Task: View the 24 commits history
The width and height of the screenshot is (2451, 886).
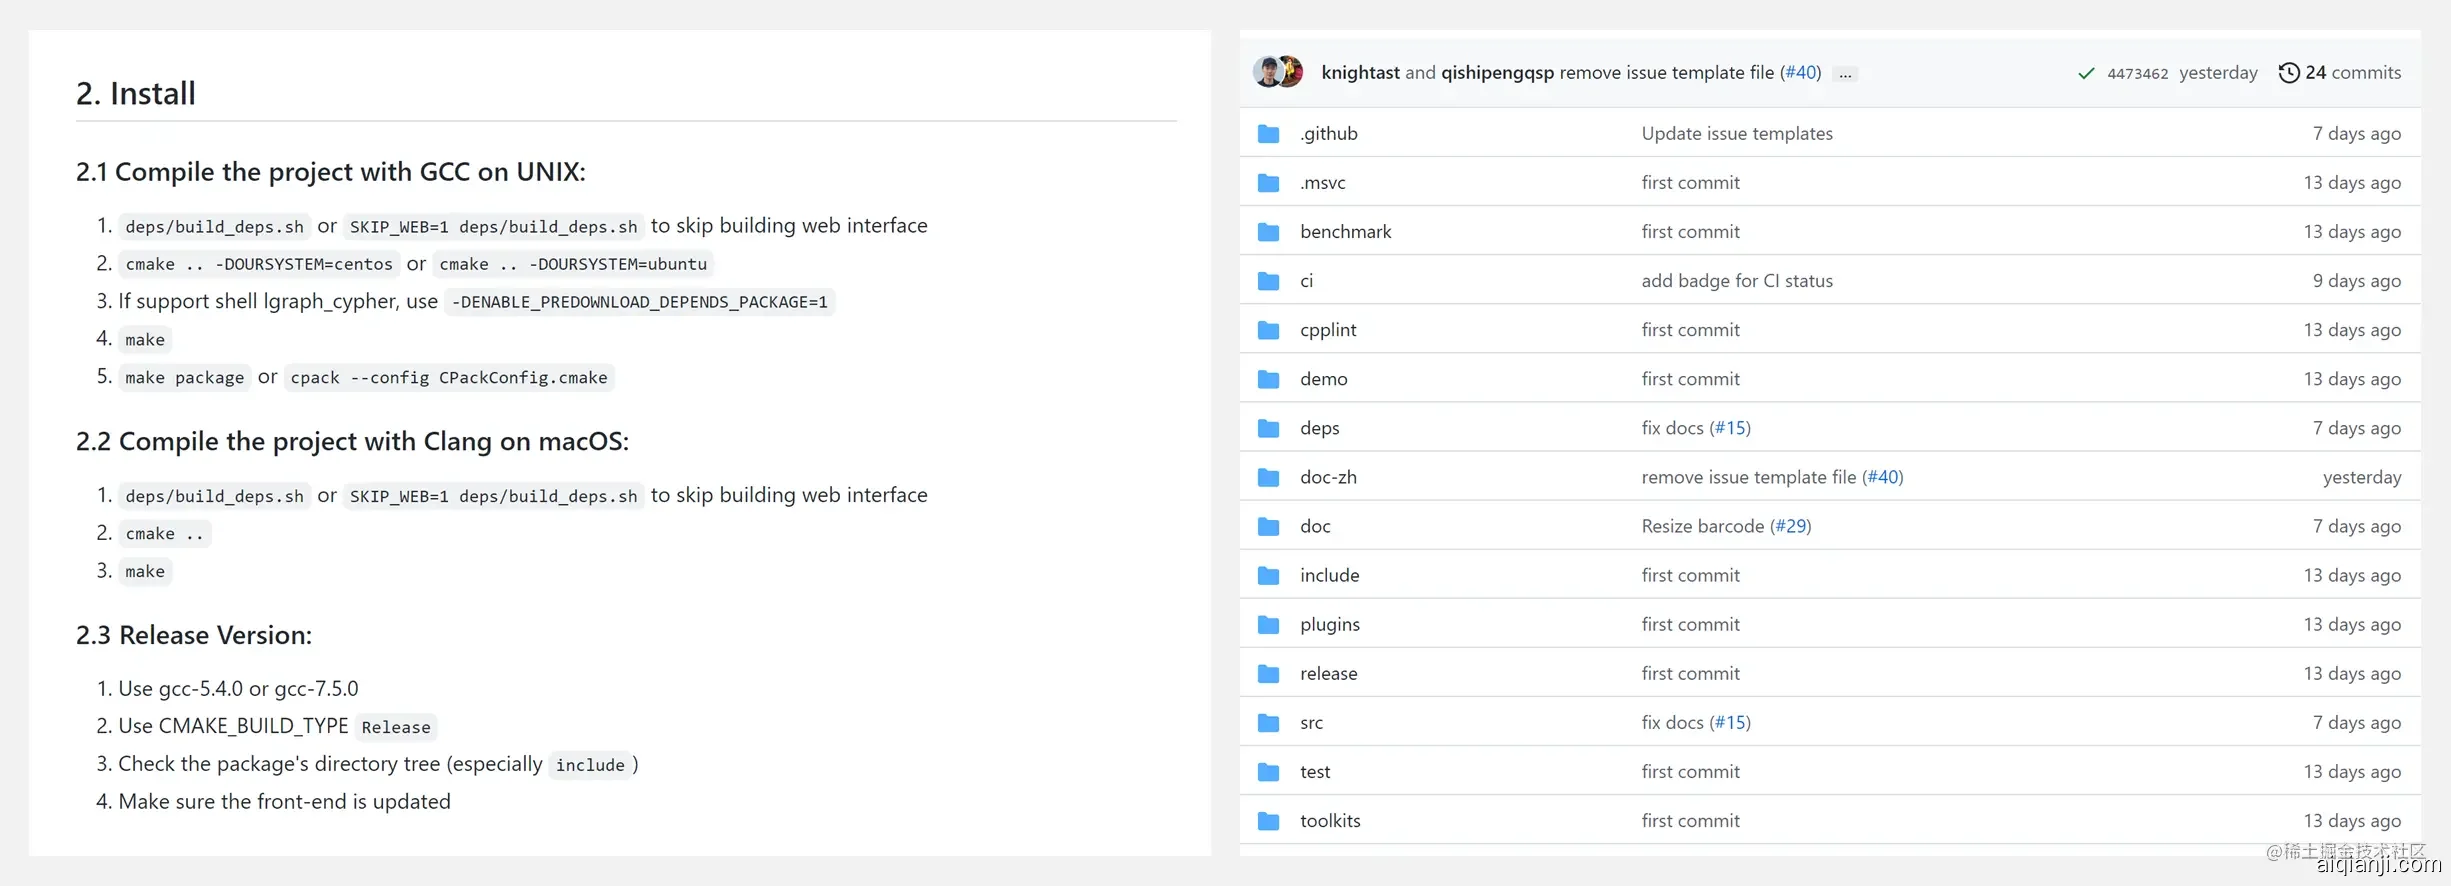Action: pos(2352,73)
